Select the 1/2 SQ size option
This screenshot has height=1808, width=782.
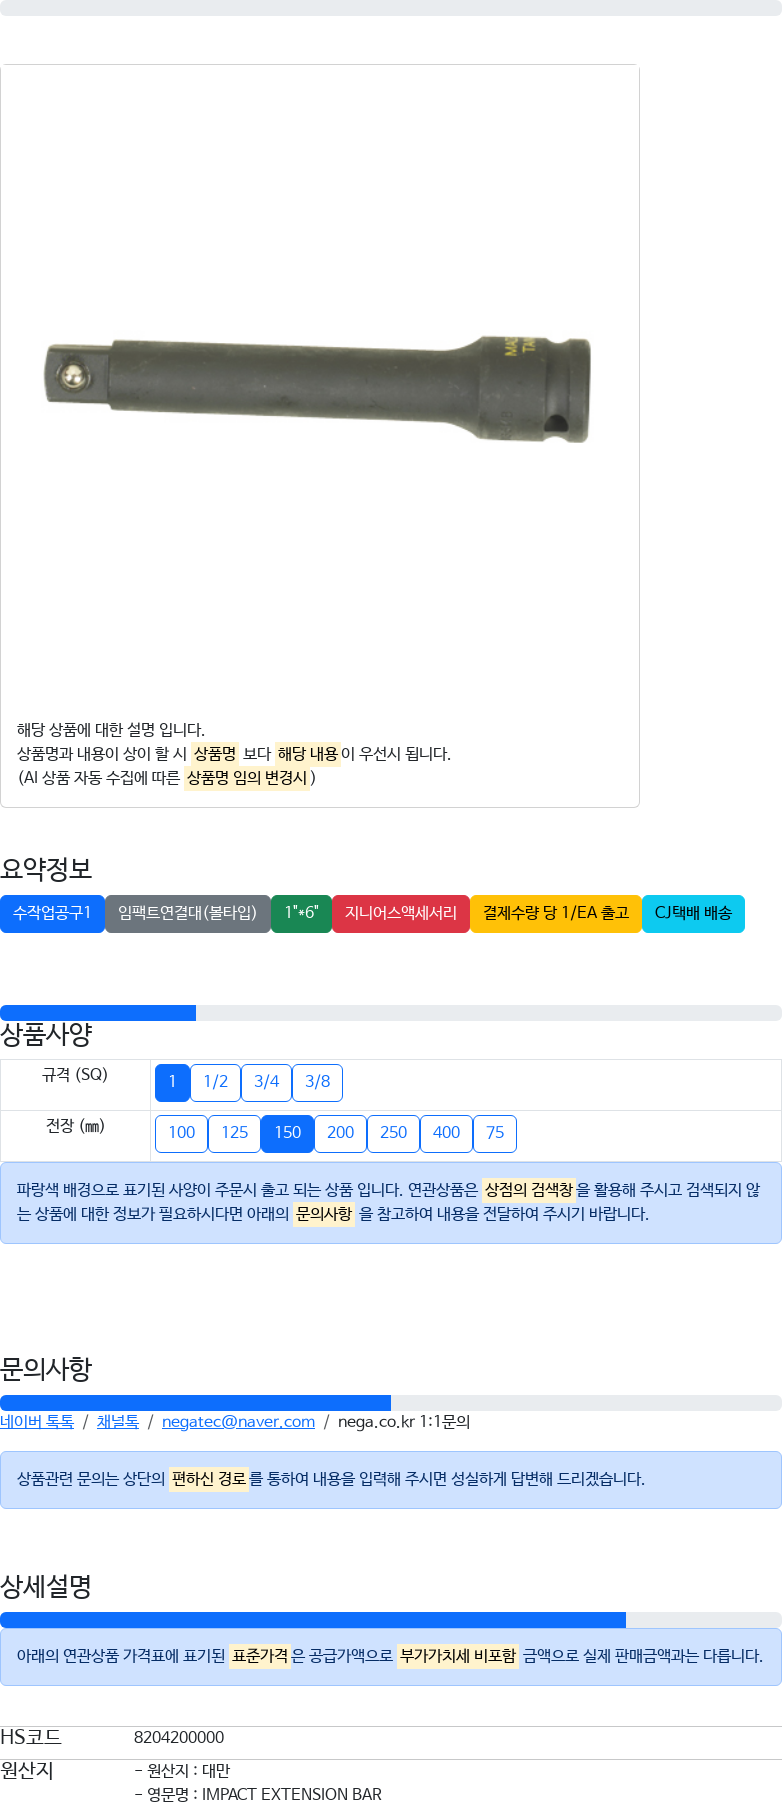point(216,1082)
